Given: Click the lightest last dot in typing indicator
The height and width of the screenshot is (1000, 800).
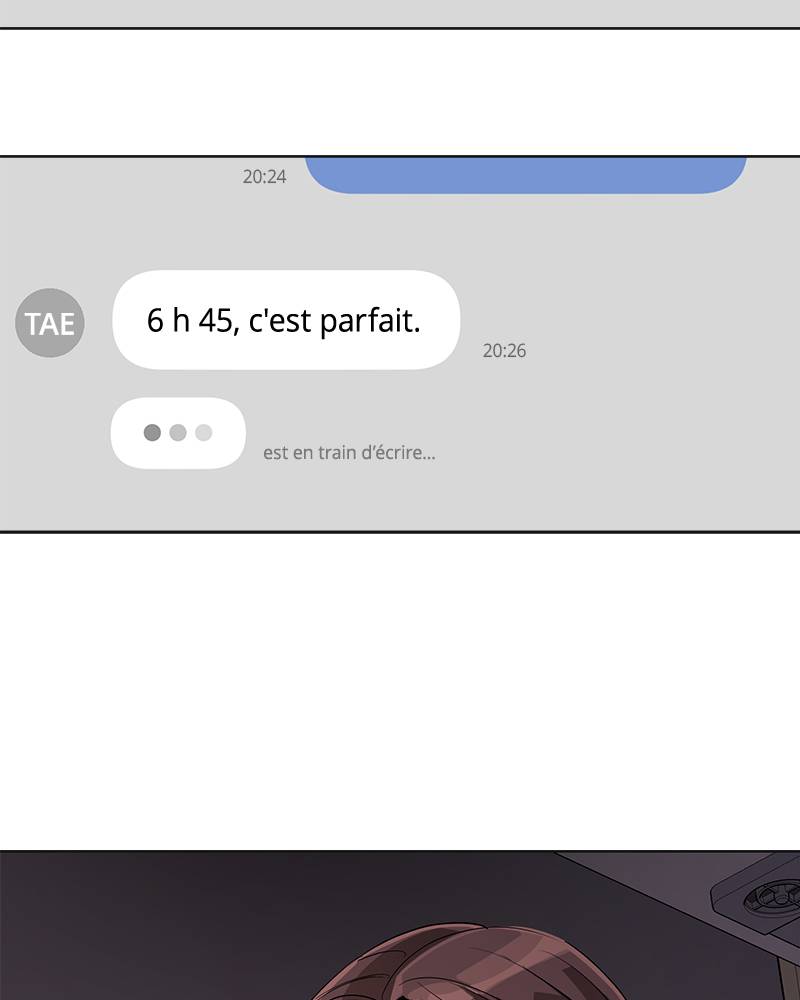Looking at the screenshot, I should coord(204,432).
